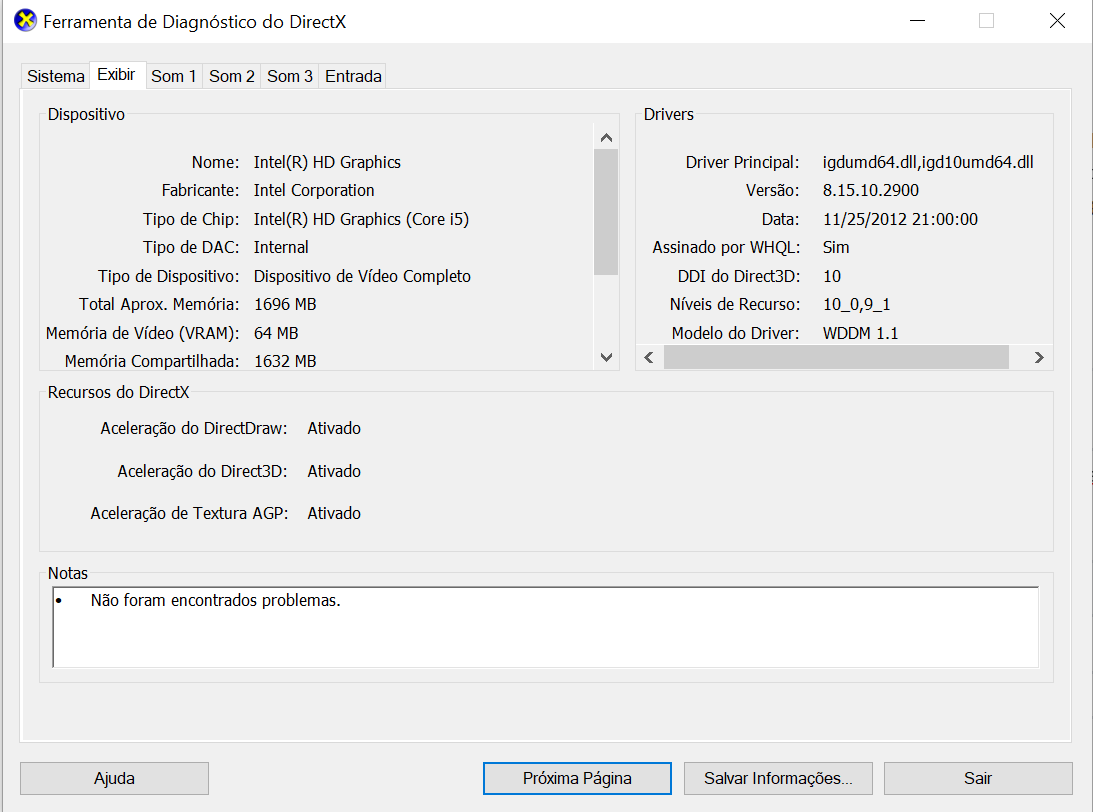1093x812 pixels.
Task: Select the Exibir tab
Action: pos(116,75)
